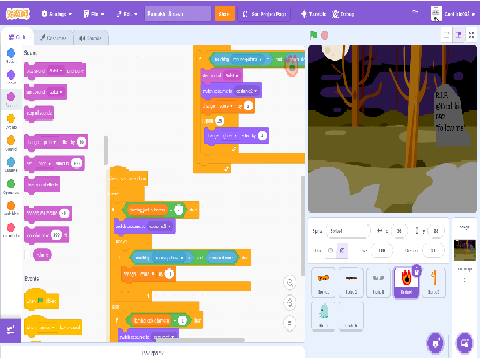Open the Tutorials lightbulb
The image size is (480, 360).
point(313,14)
